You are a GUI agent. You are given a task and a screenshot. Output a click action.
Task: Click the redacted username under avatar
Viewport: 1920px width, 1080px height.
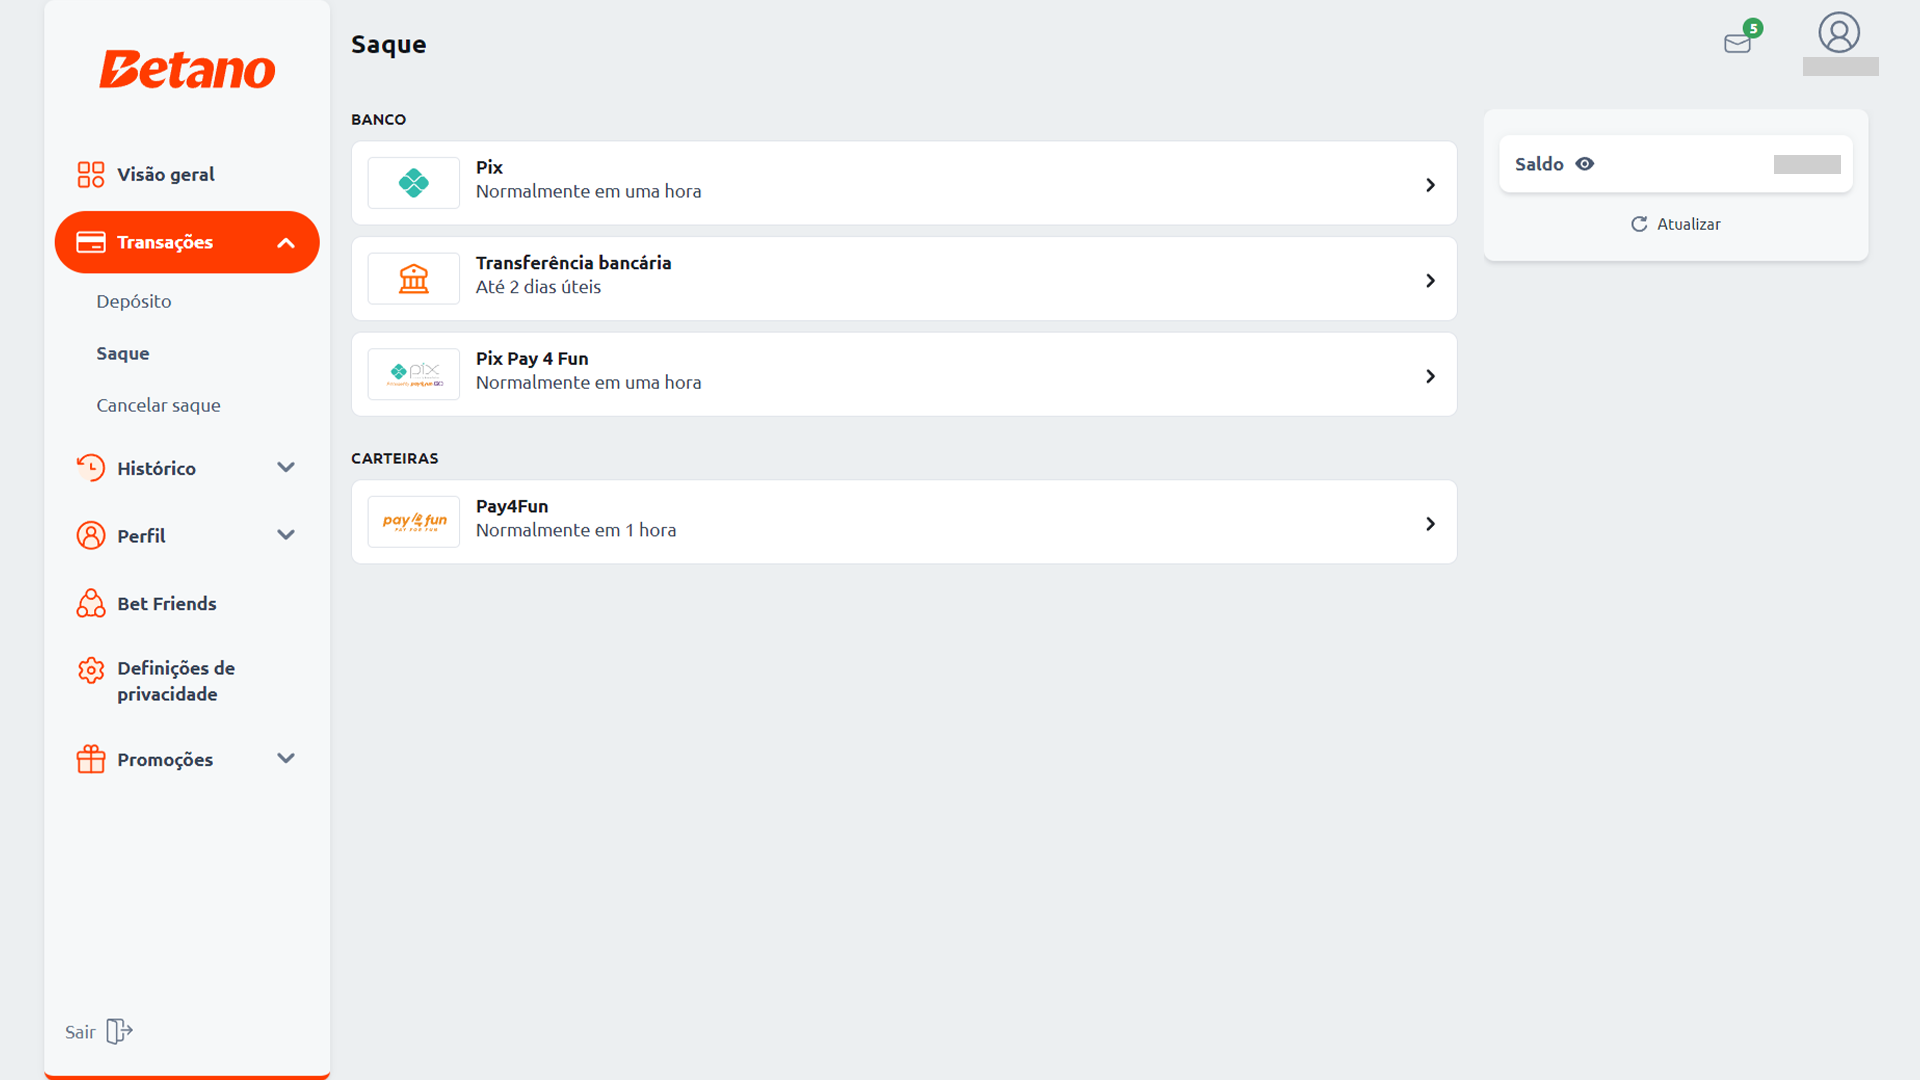pos(1840,66)
